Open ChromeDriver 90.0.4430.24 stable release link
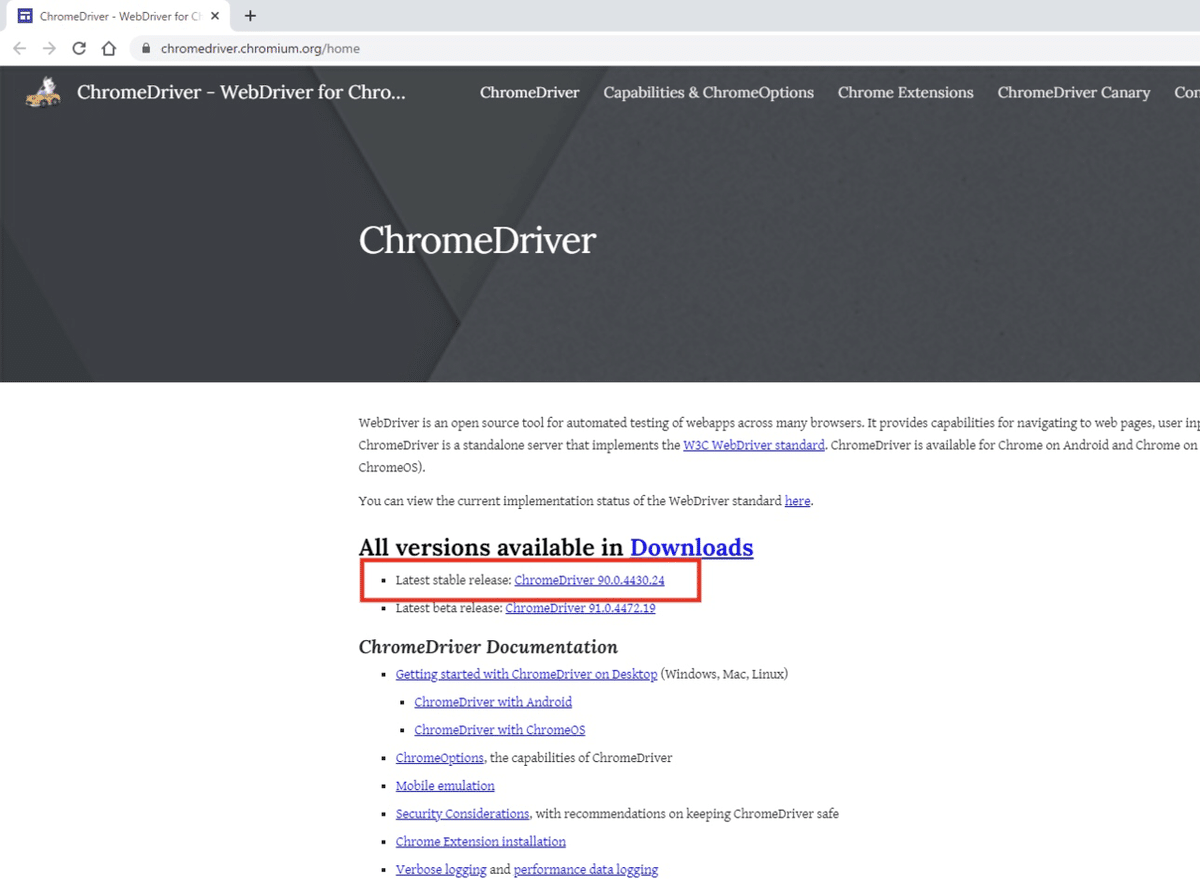The image size is (1200, 896). pyautogui.click(x=589, y=580)
